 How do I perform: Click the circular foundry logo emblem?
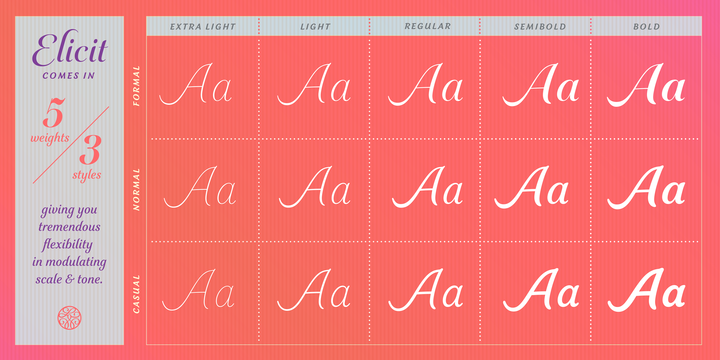pyautogui.click(x=69, y=318)
